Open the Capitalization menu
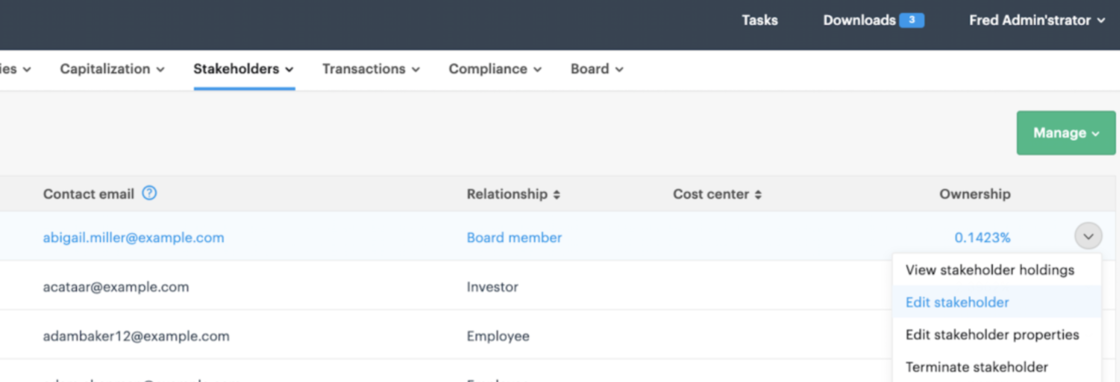1120x382 pixels. (112, 69)
